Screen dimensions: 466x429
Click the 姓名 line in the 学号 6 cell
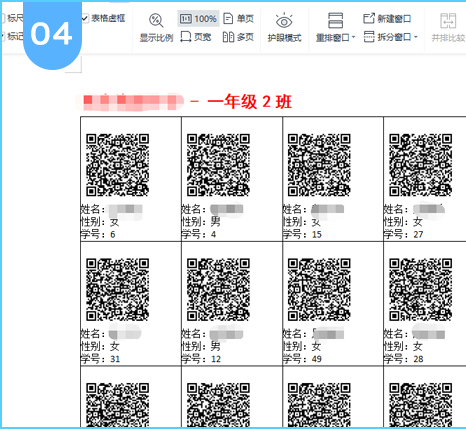pyautogui.click(x=112, y=209)
